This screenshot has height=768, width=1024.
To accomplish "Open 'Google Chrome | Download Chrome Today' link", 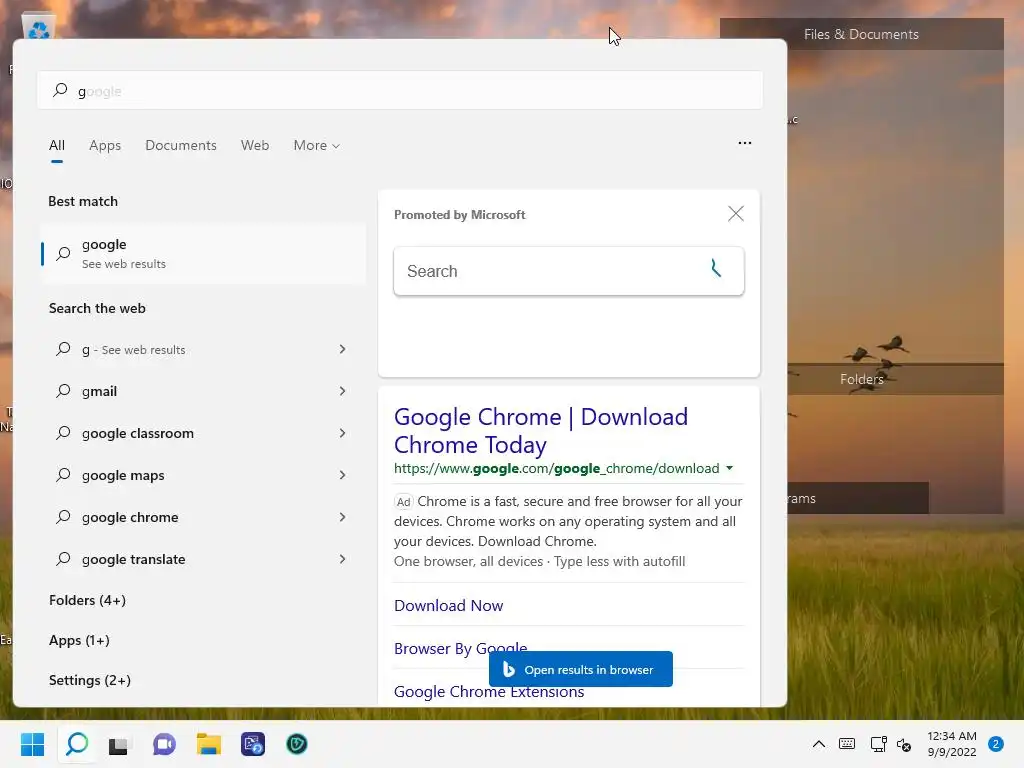I will [x=541, y=430].
